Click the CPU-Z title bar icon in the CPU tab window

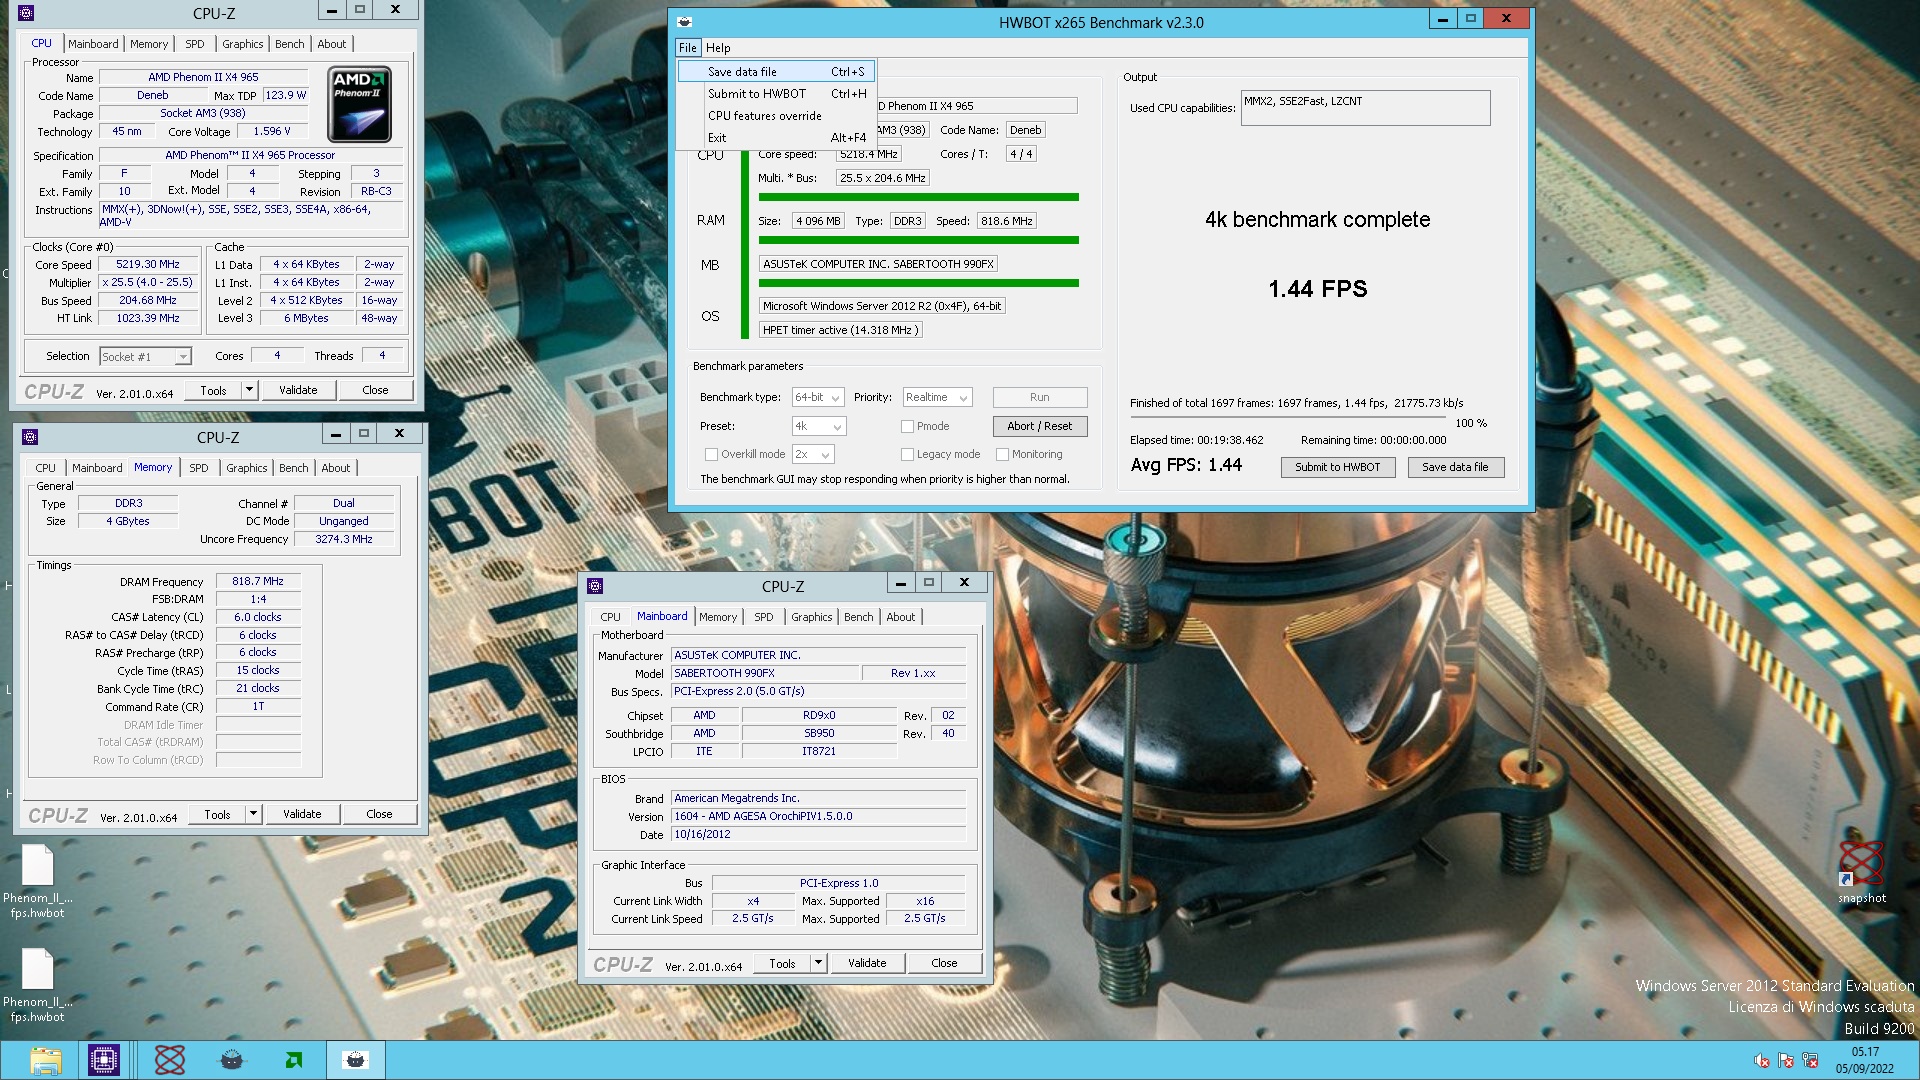click(x=26, y=13)
